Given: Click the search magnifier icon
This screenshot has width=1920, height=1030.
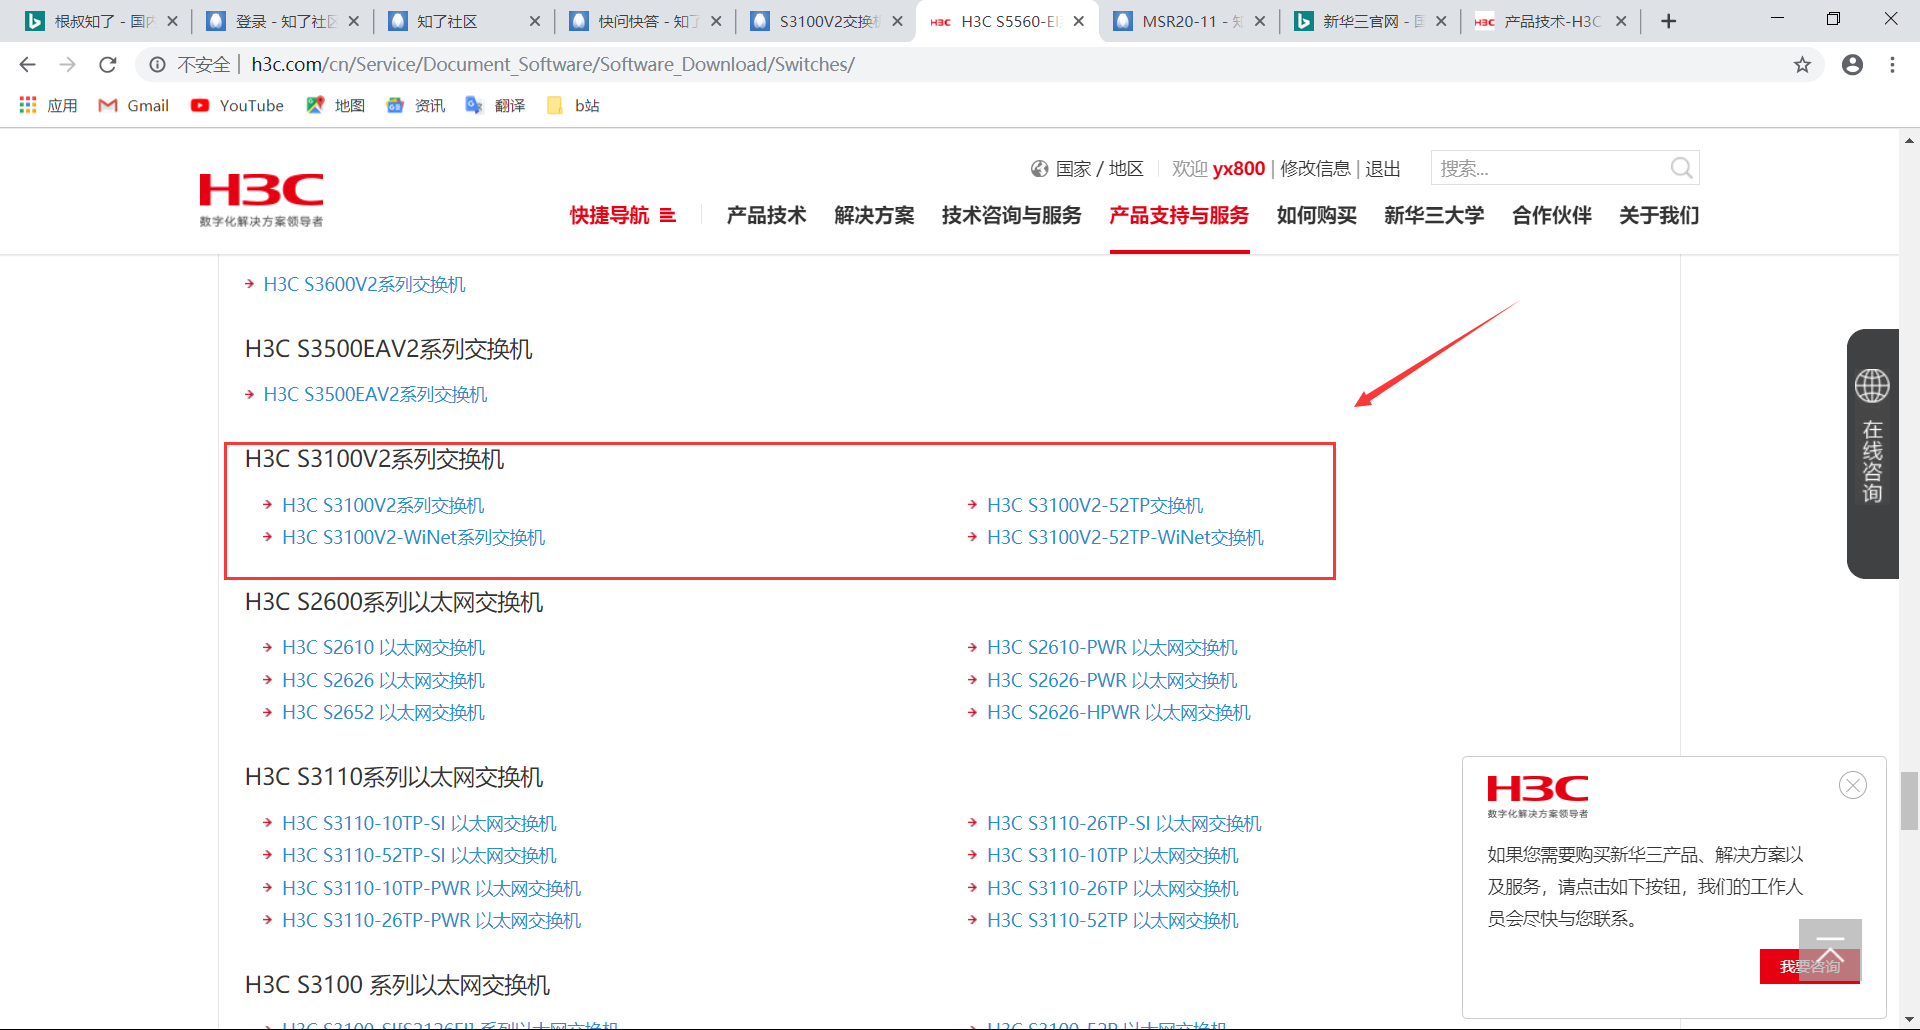Looking at the screenshot, I should (1681, 168).
